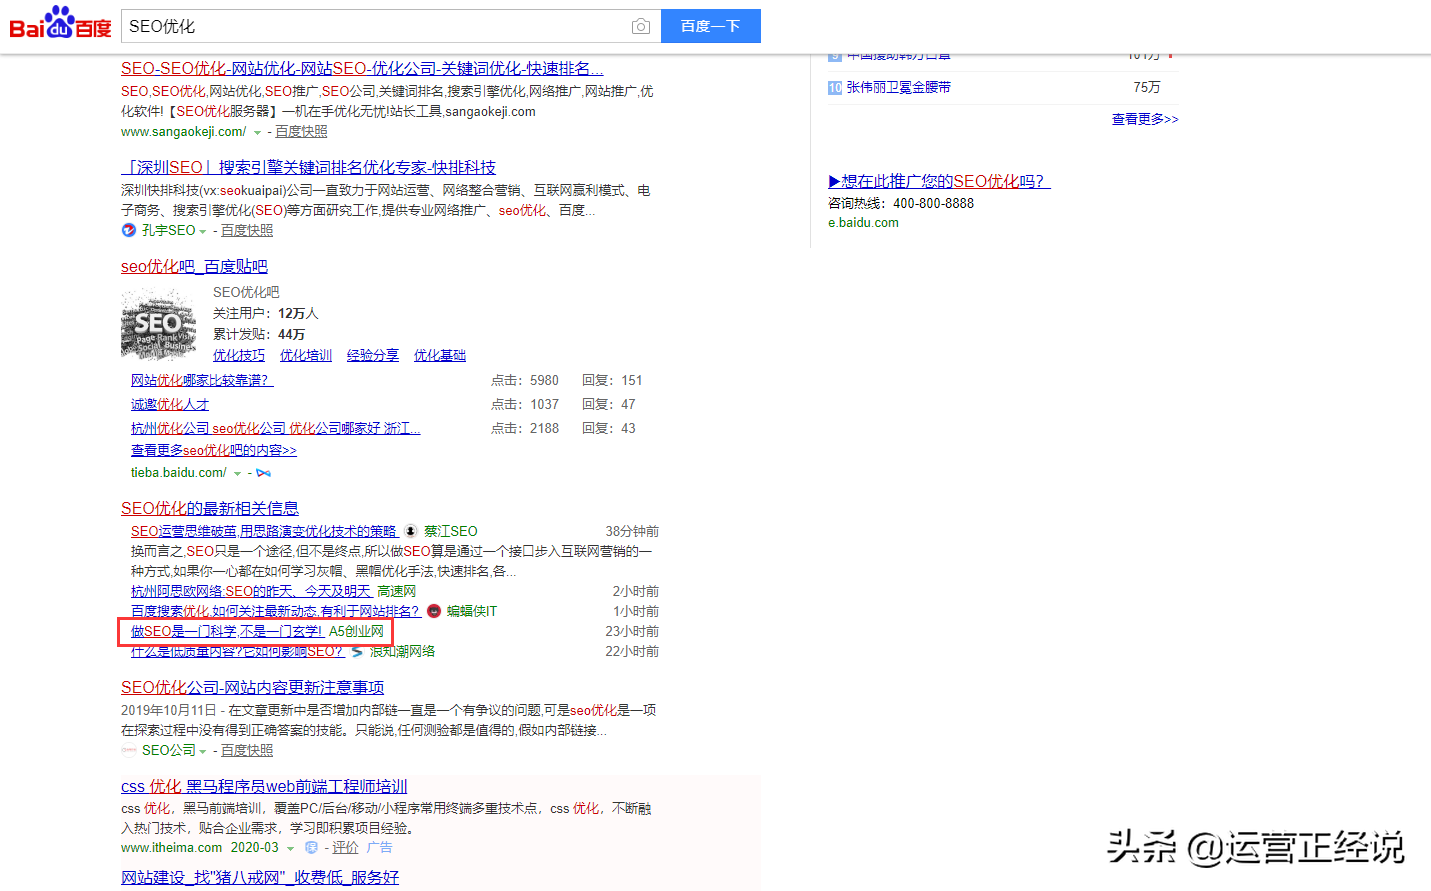This screenshot has height=891, width=1431.
Task: Open 深圳SEO 快排科技 result title
Action: 308,167
